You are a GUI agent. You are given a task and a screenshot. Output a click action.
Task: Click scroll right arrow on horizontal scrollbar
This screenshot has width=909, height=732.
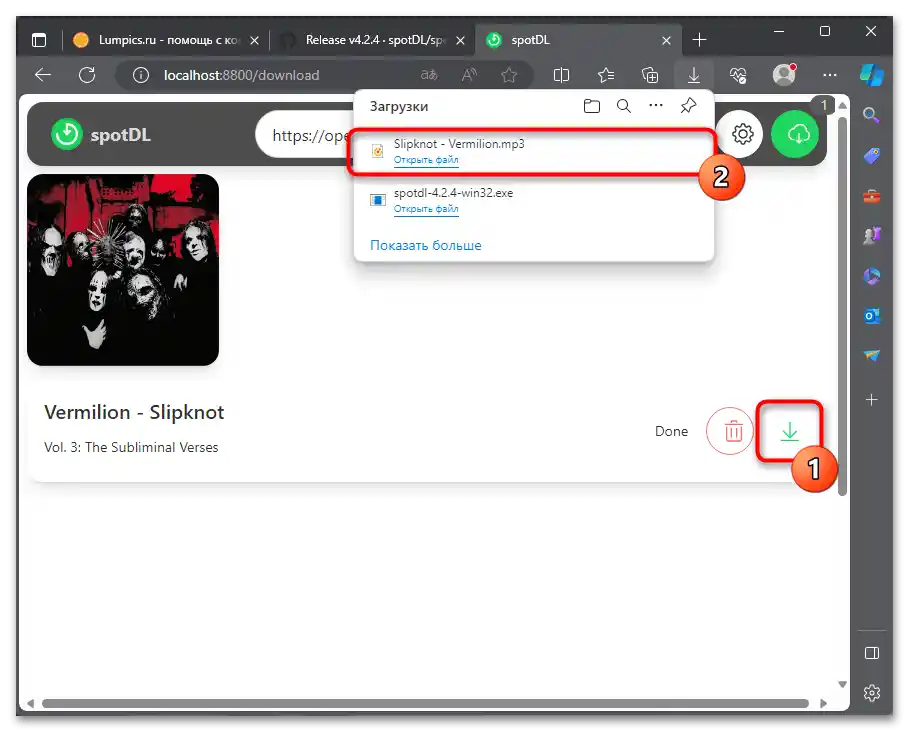point(823,703)
